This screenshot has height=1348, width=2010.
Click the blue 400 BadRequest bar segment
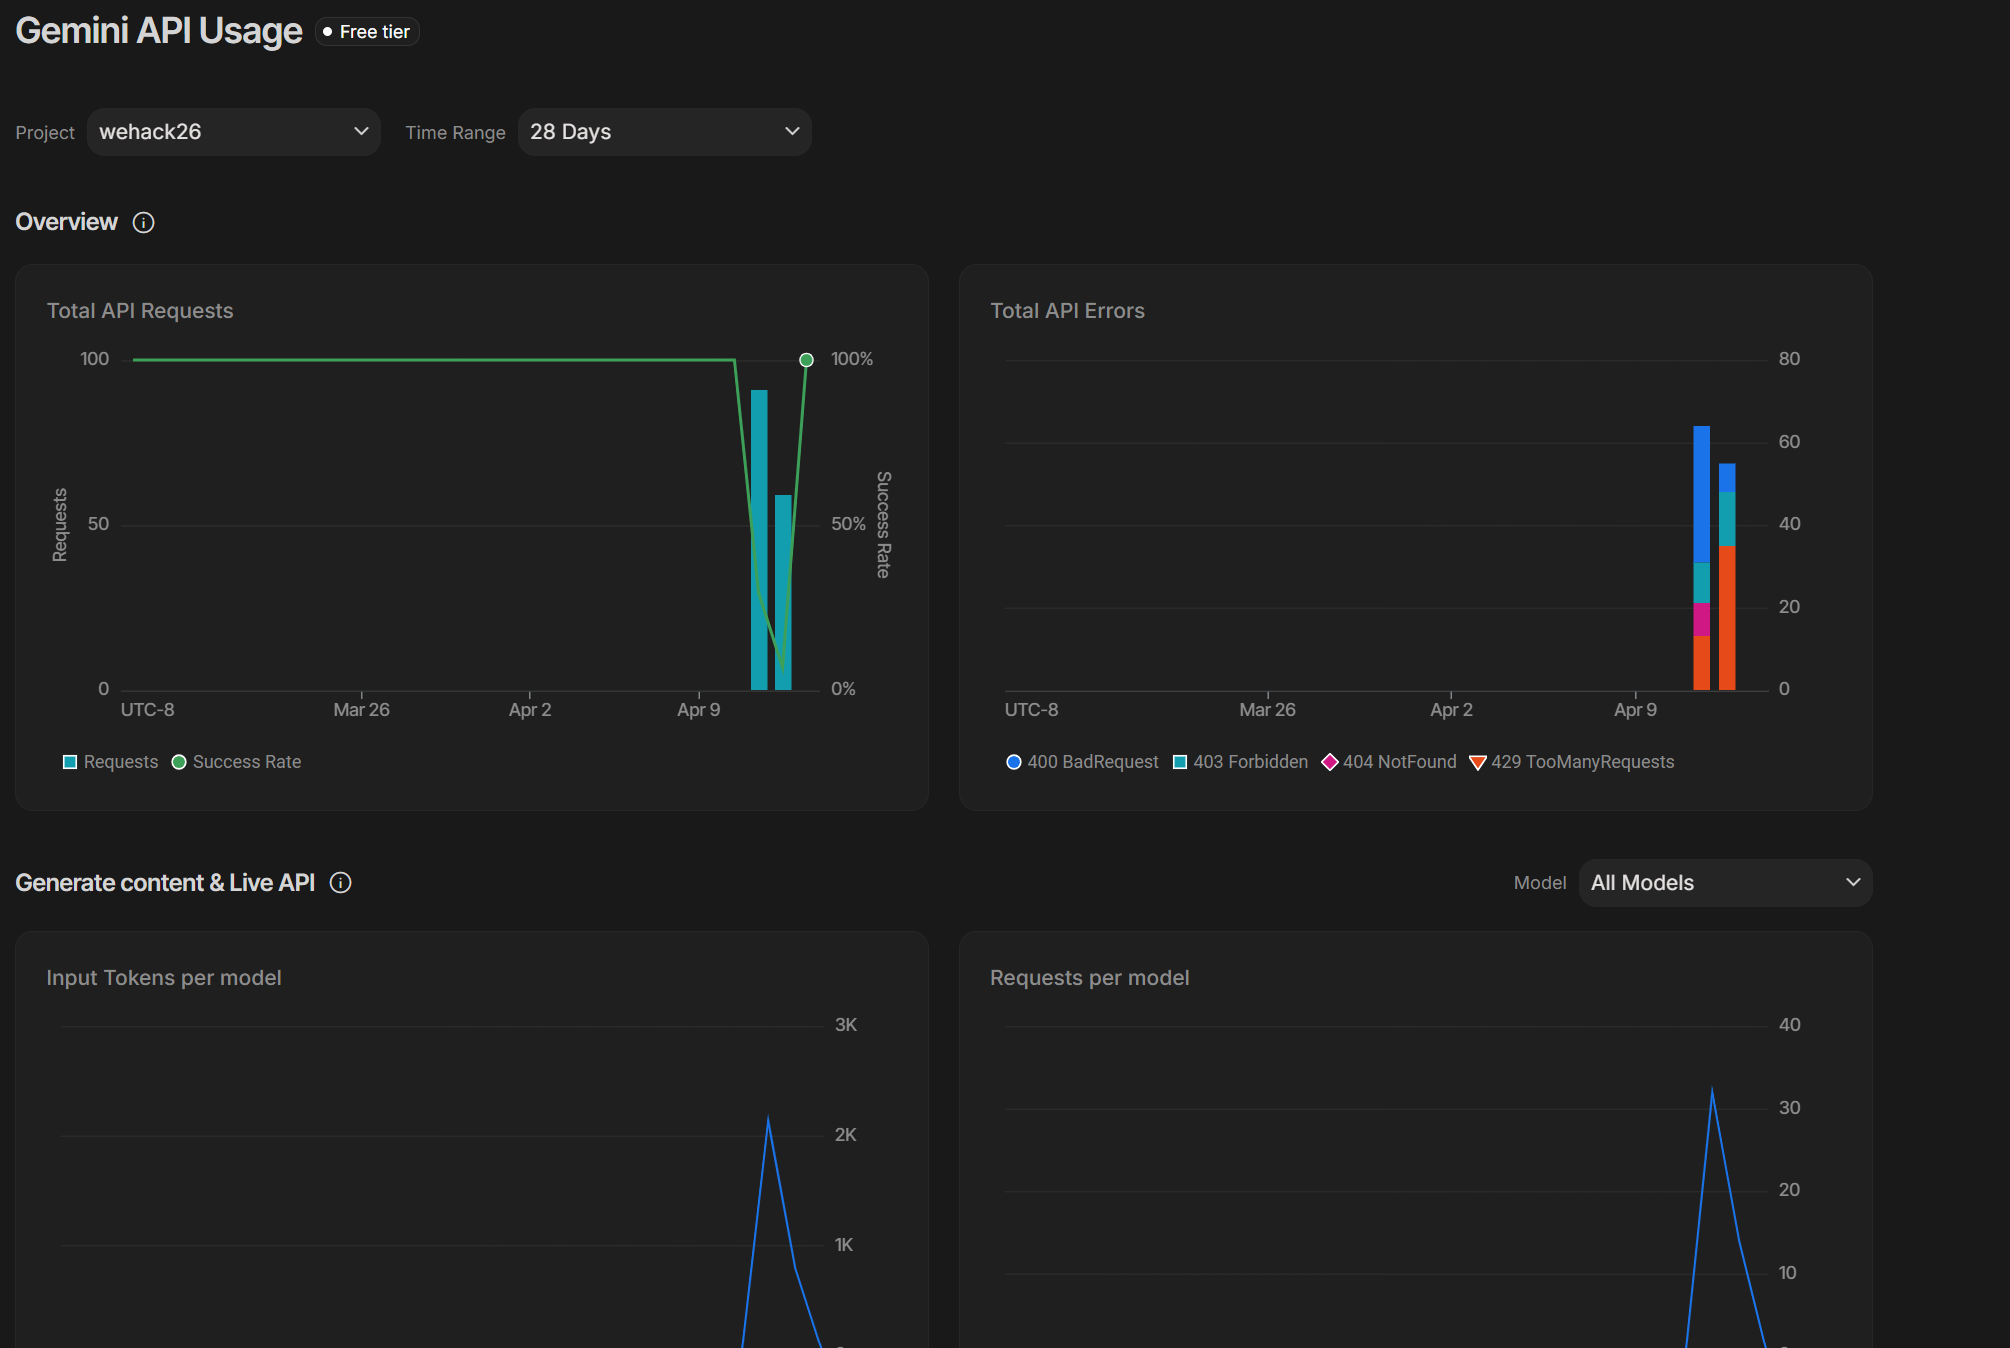coord(1701,495)
